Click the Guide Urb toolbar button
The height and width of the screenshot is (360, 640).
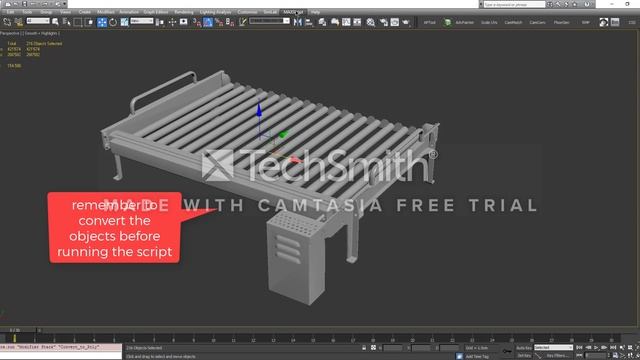click(489, 22)
